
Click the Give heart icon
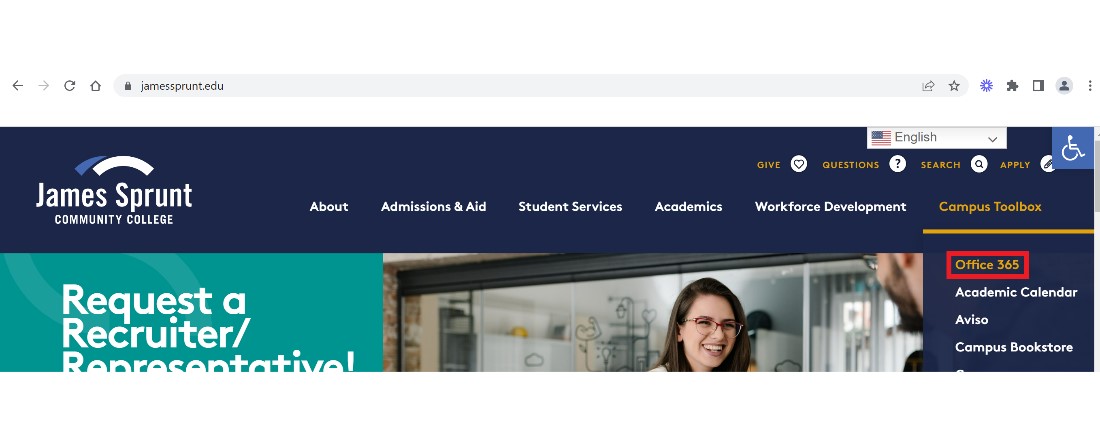[798, 164]
